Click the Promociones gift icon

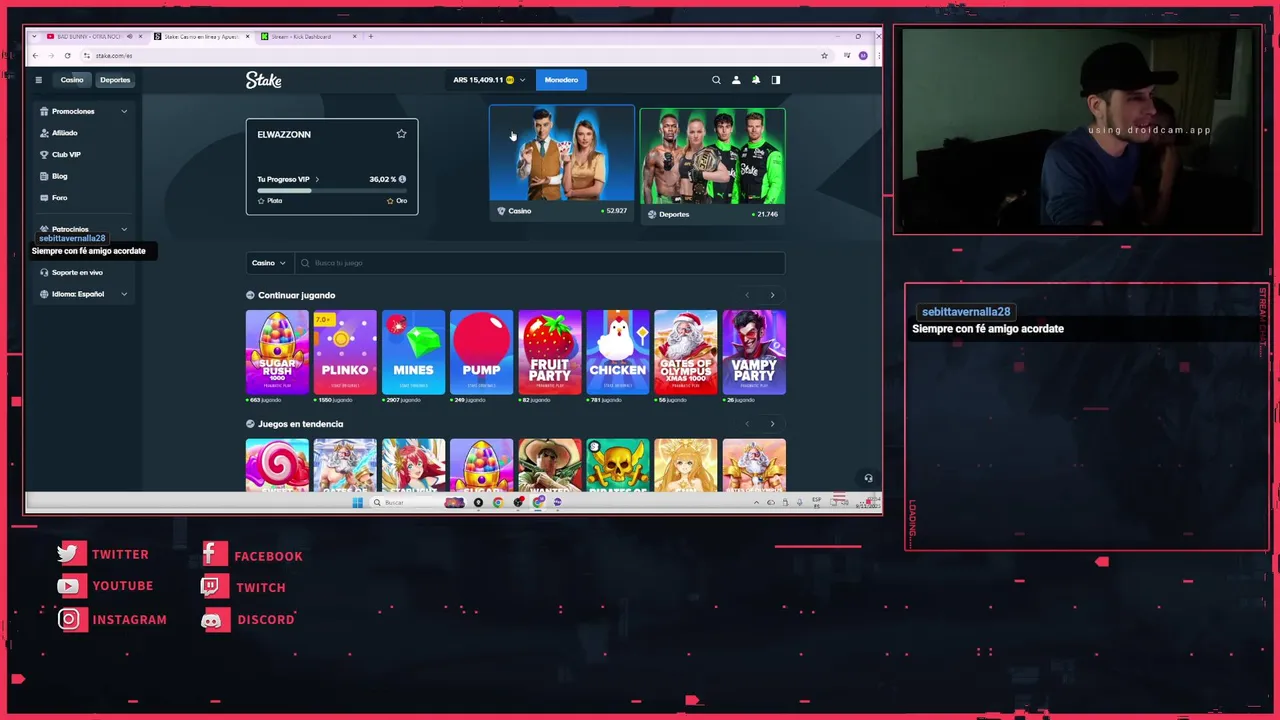tap(44, 111)
